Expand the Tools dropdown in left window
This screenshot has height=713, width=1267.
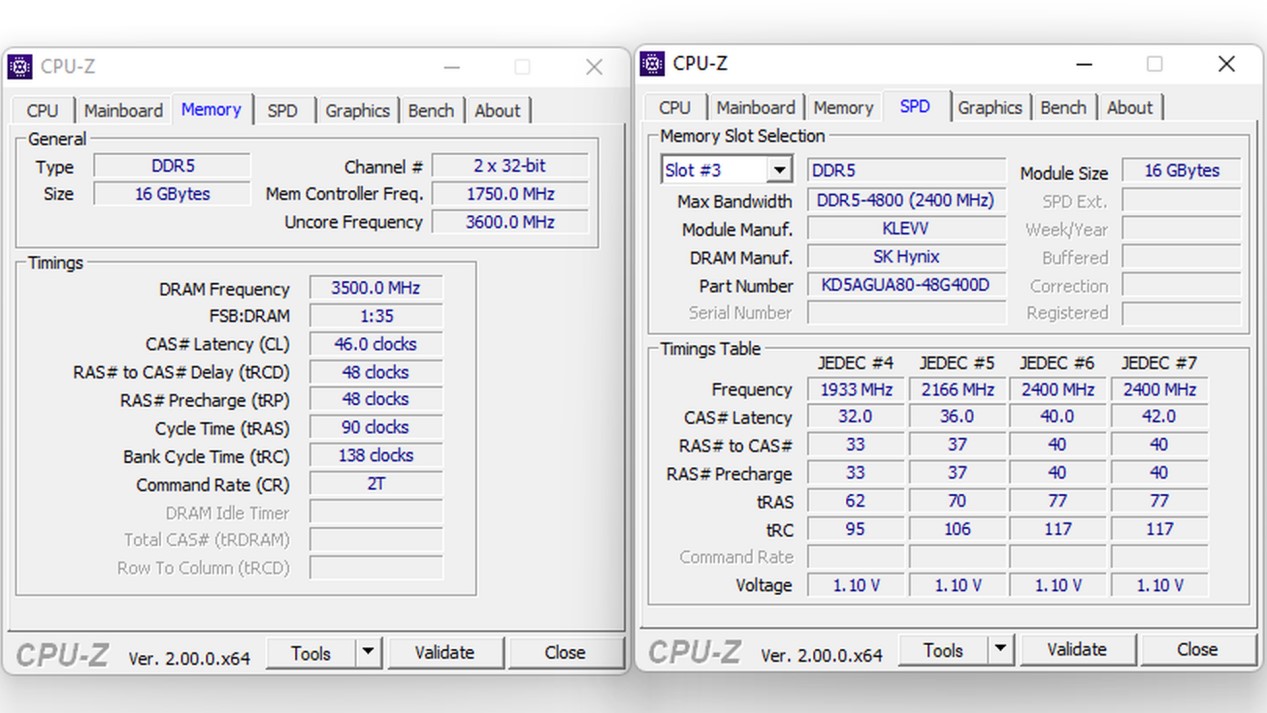367,652
